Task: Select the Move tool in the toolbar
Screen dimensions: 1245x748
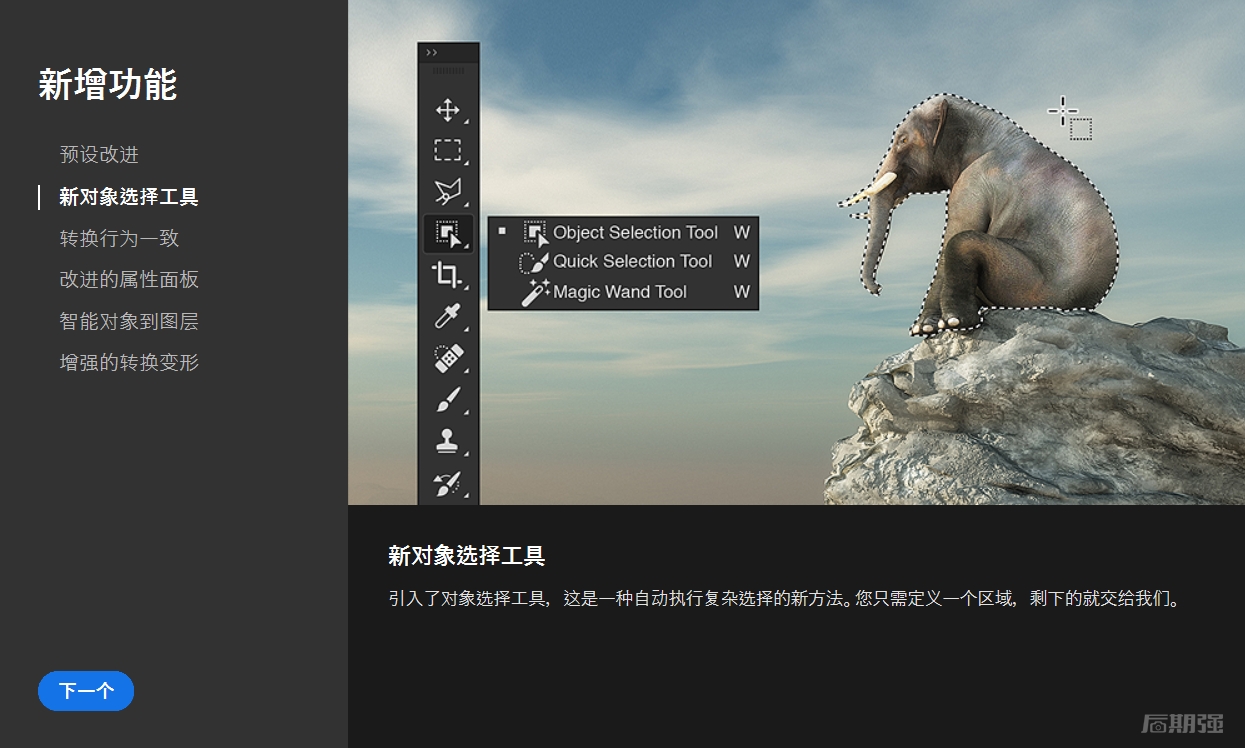Action: click(x=447, y=110)
